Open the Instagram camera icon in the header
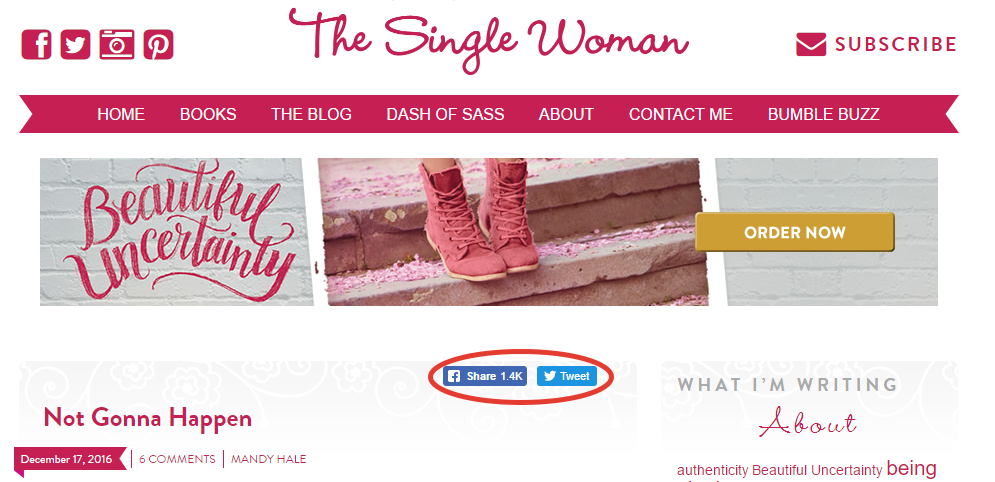The height and width of the screenshot is (482, 995). 117,44
